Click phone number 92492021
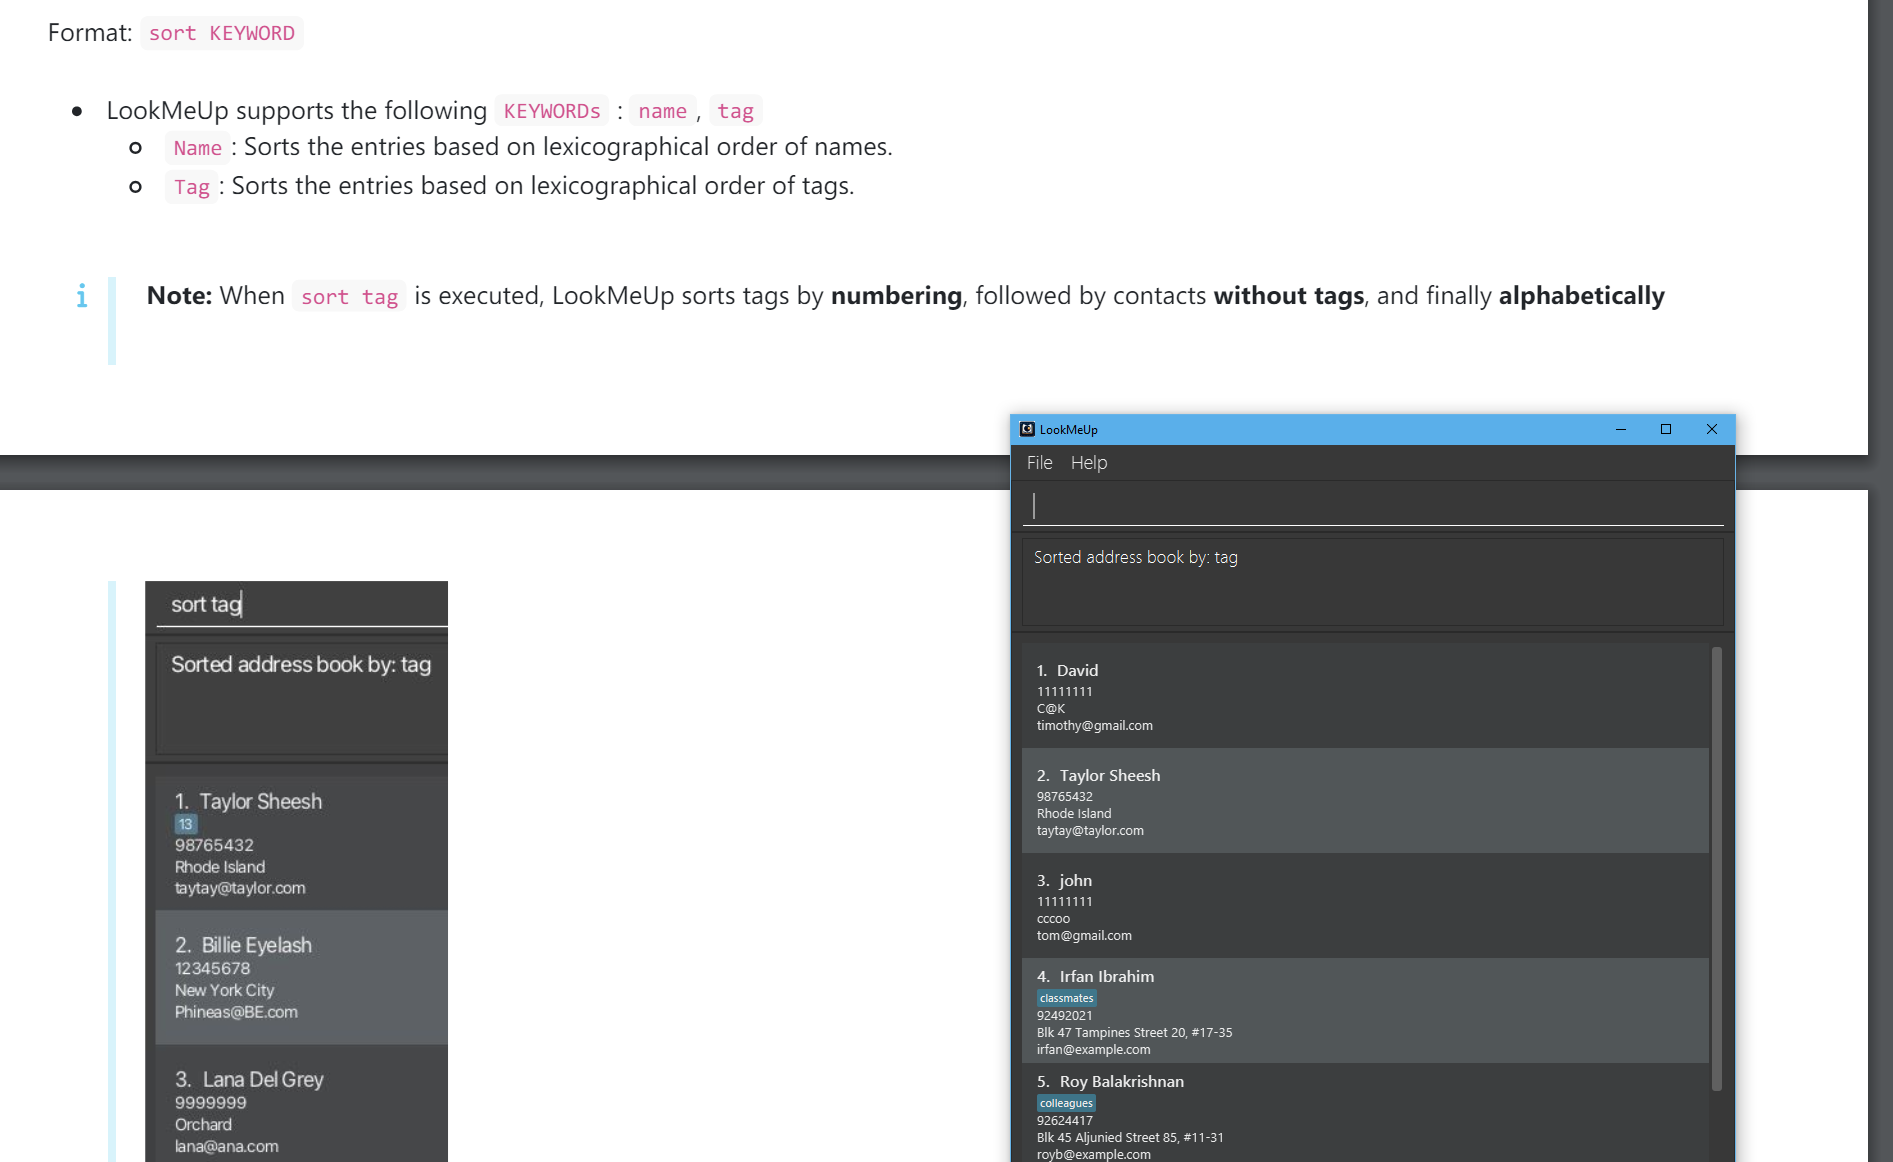The height and width of the screenshot is (1162, 1893). [1064, 1015]
